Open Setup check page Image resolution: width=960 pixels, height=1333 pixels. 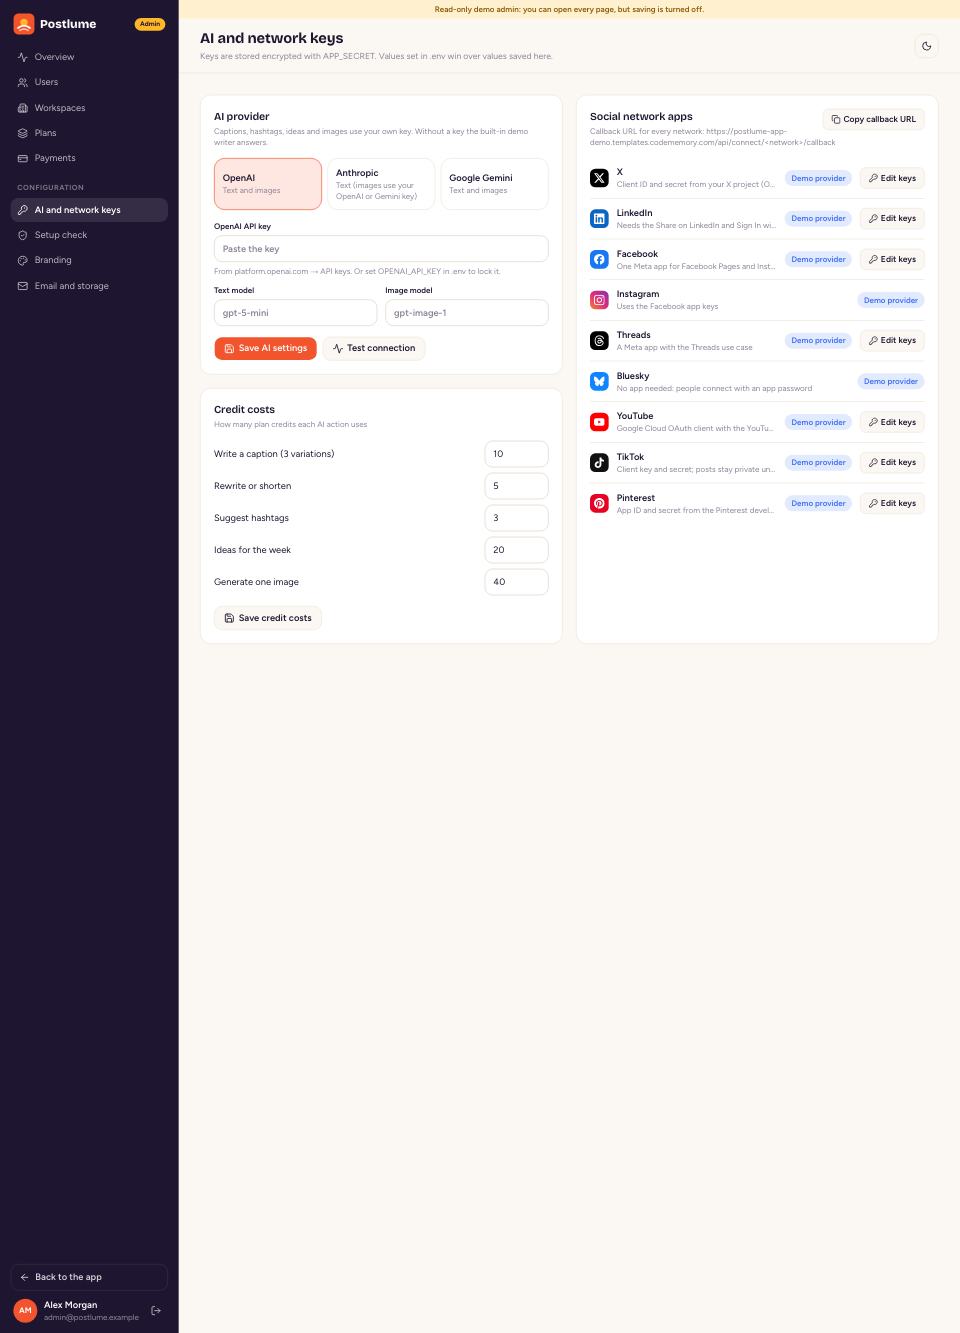tap(89, 235)
